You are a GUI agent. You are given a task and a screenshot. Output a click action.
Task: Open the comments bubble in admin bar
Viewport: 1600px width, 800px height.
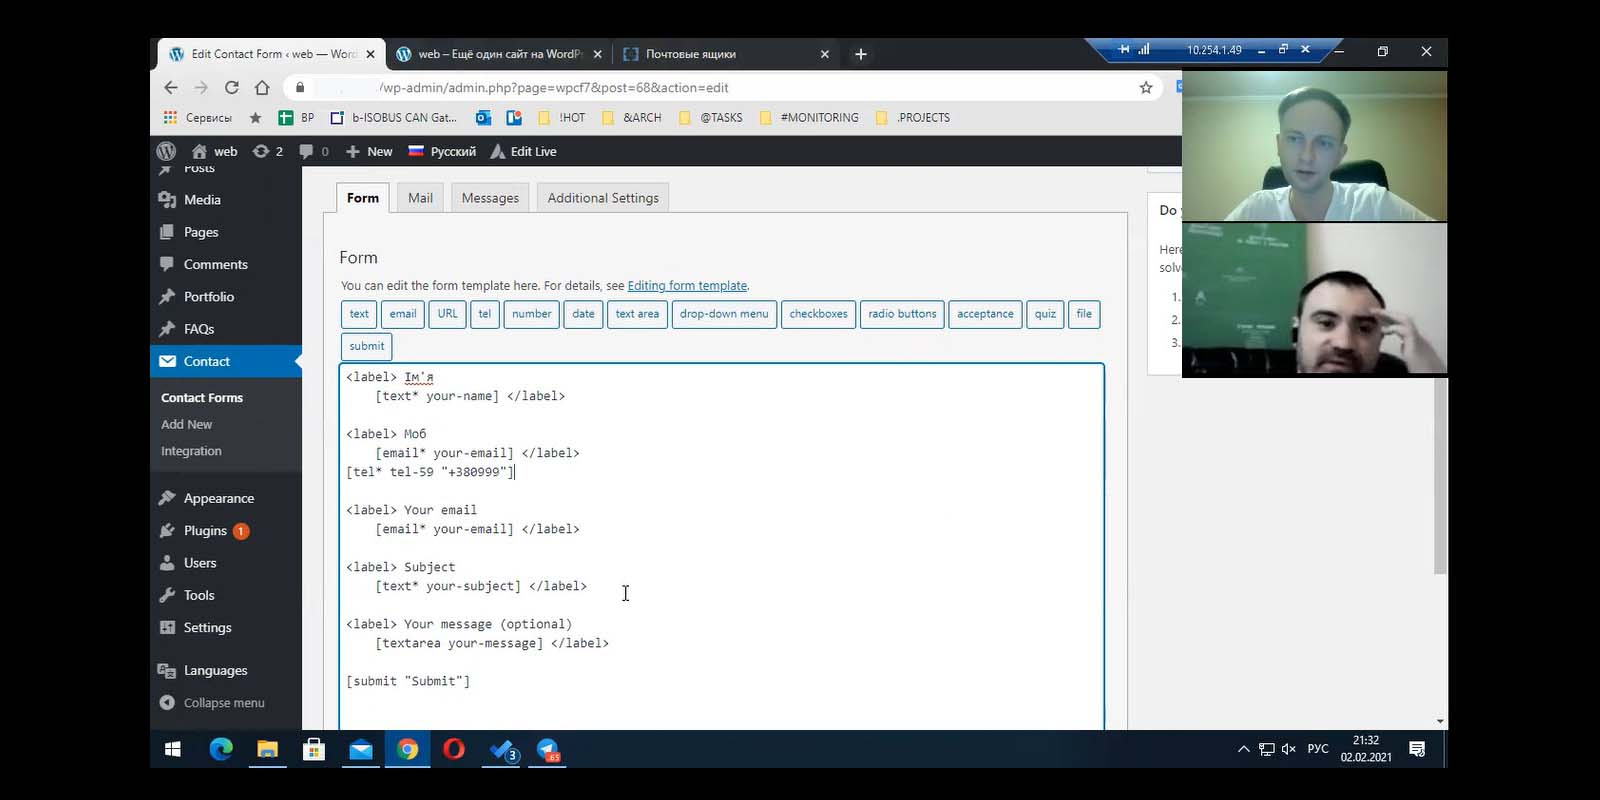pyautogui.click(x=314, y=151)
